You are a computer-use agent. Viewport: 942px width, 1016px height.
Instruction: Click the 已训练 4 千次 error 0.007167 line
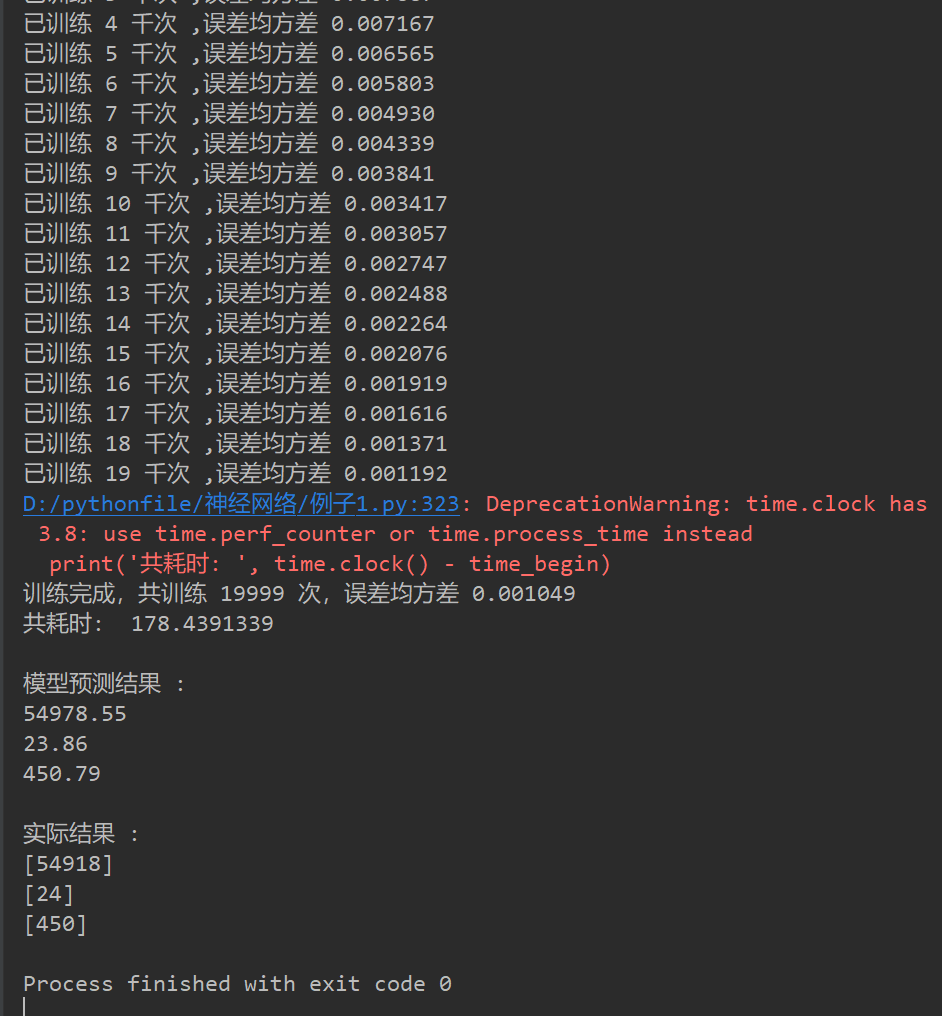229,24
